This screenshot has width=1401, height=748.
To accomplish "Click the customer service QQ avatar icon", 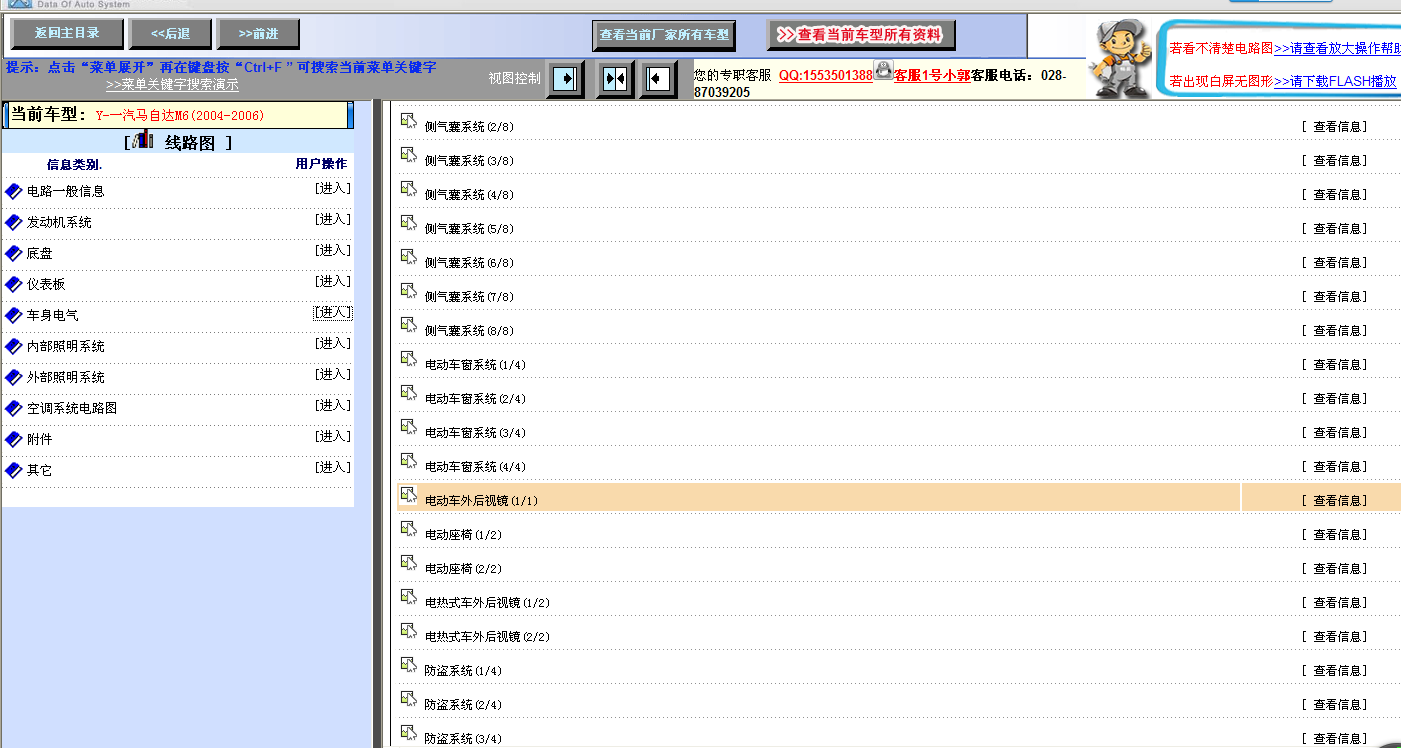I will tap(883, 69).
